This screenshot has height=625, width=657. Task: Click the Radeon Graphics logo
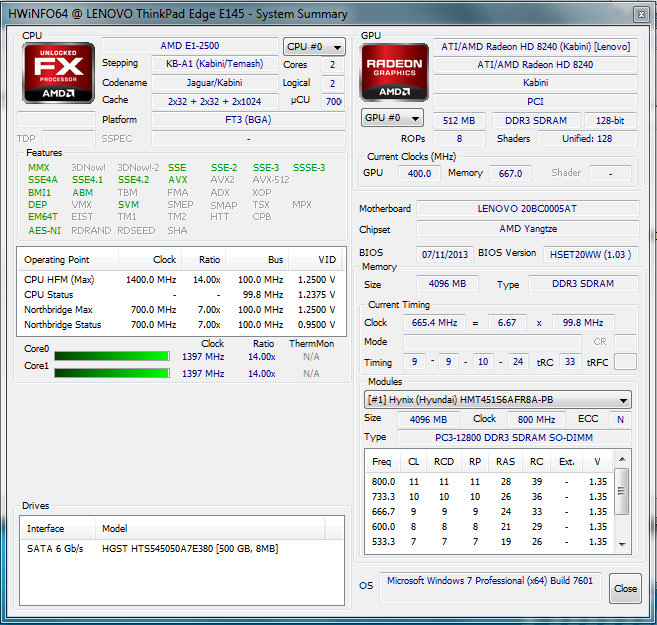[x=394, y=72]
